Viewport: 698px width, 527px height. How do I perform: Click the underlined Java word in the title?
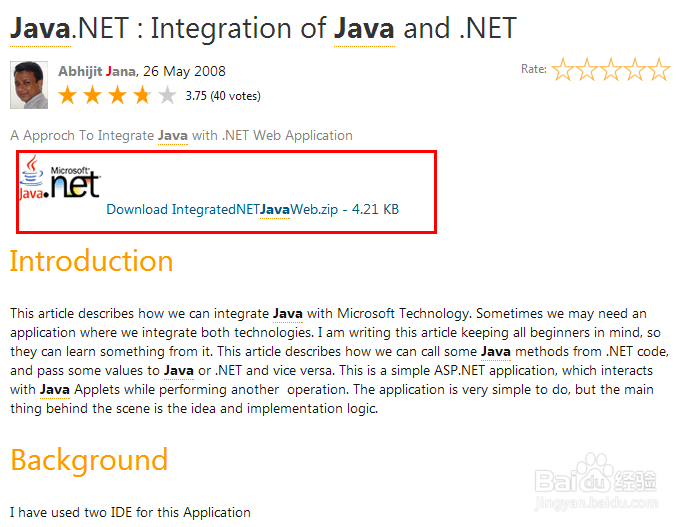pyautogui.click(x=40, y=28)
